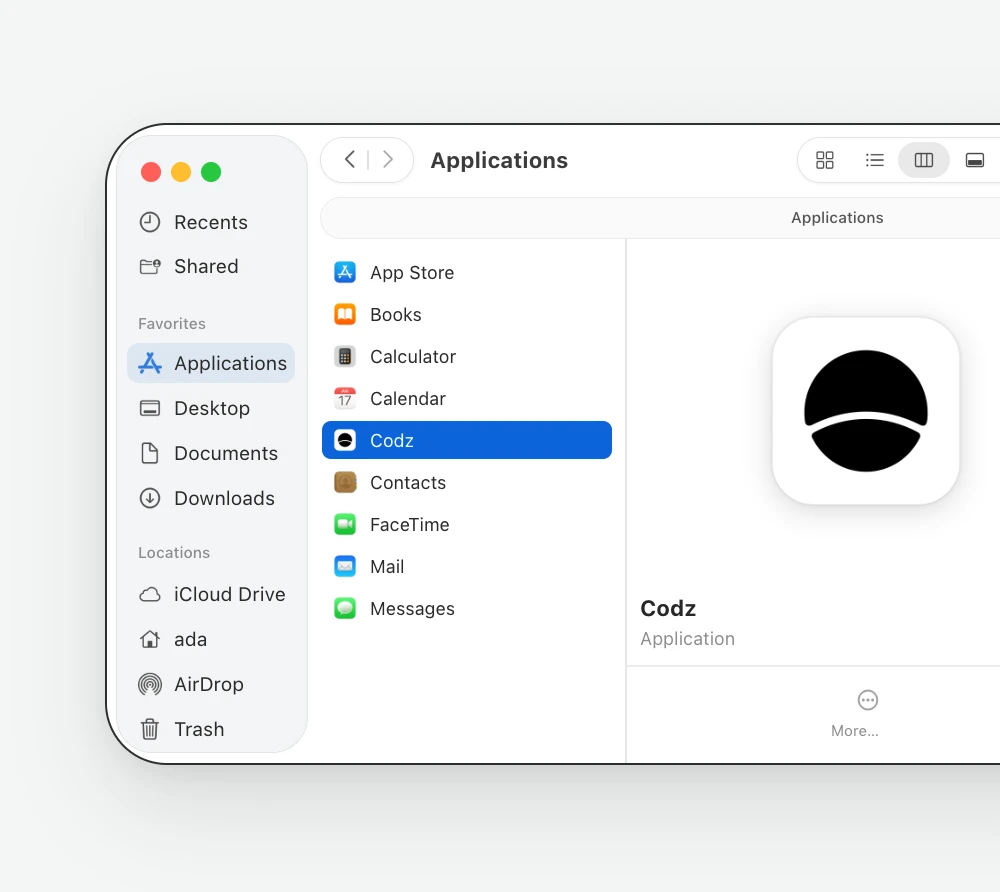Click the Applications window title

click(499, 160)
